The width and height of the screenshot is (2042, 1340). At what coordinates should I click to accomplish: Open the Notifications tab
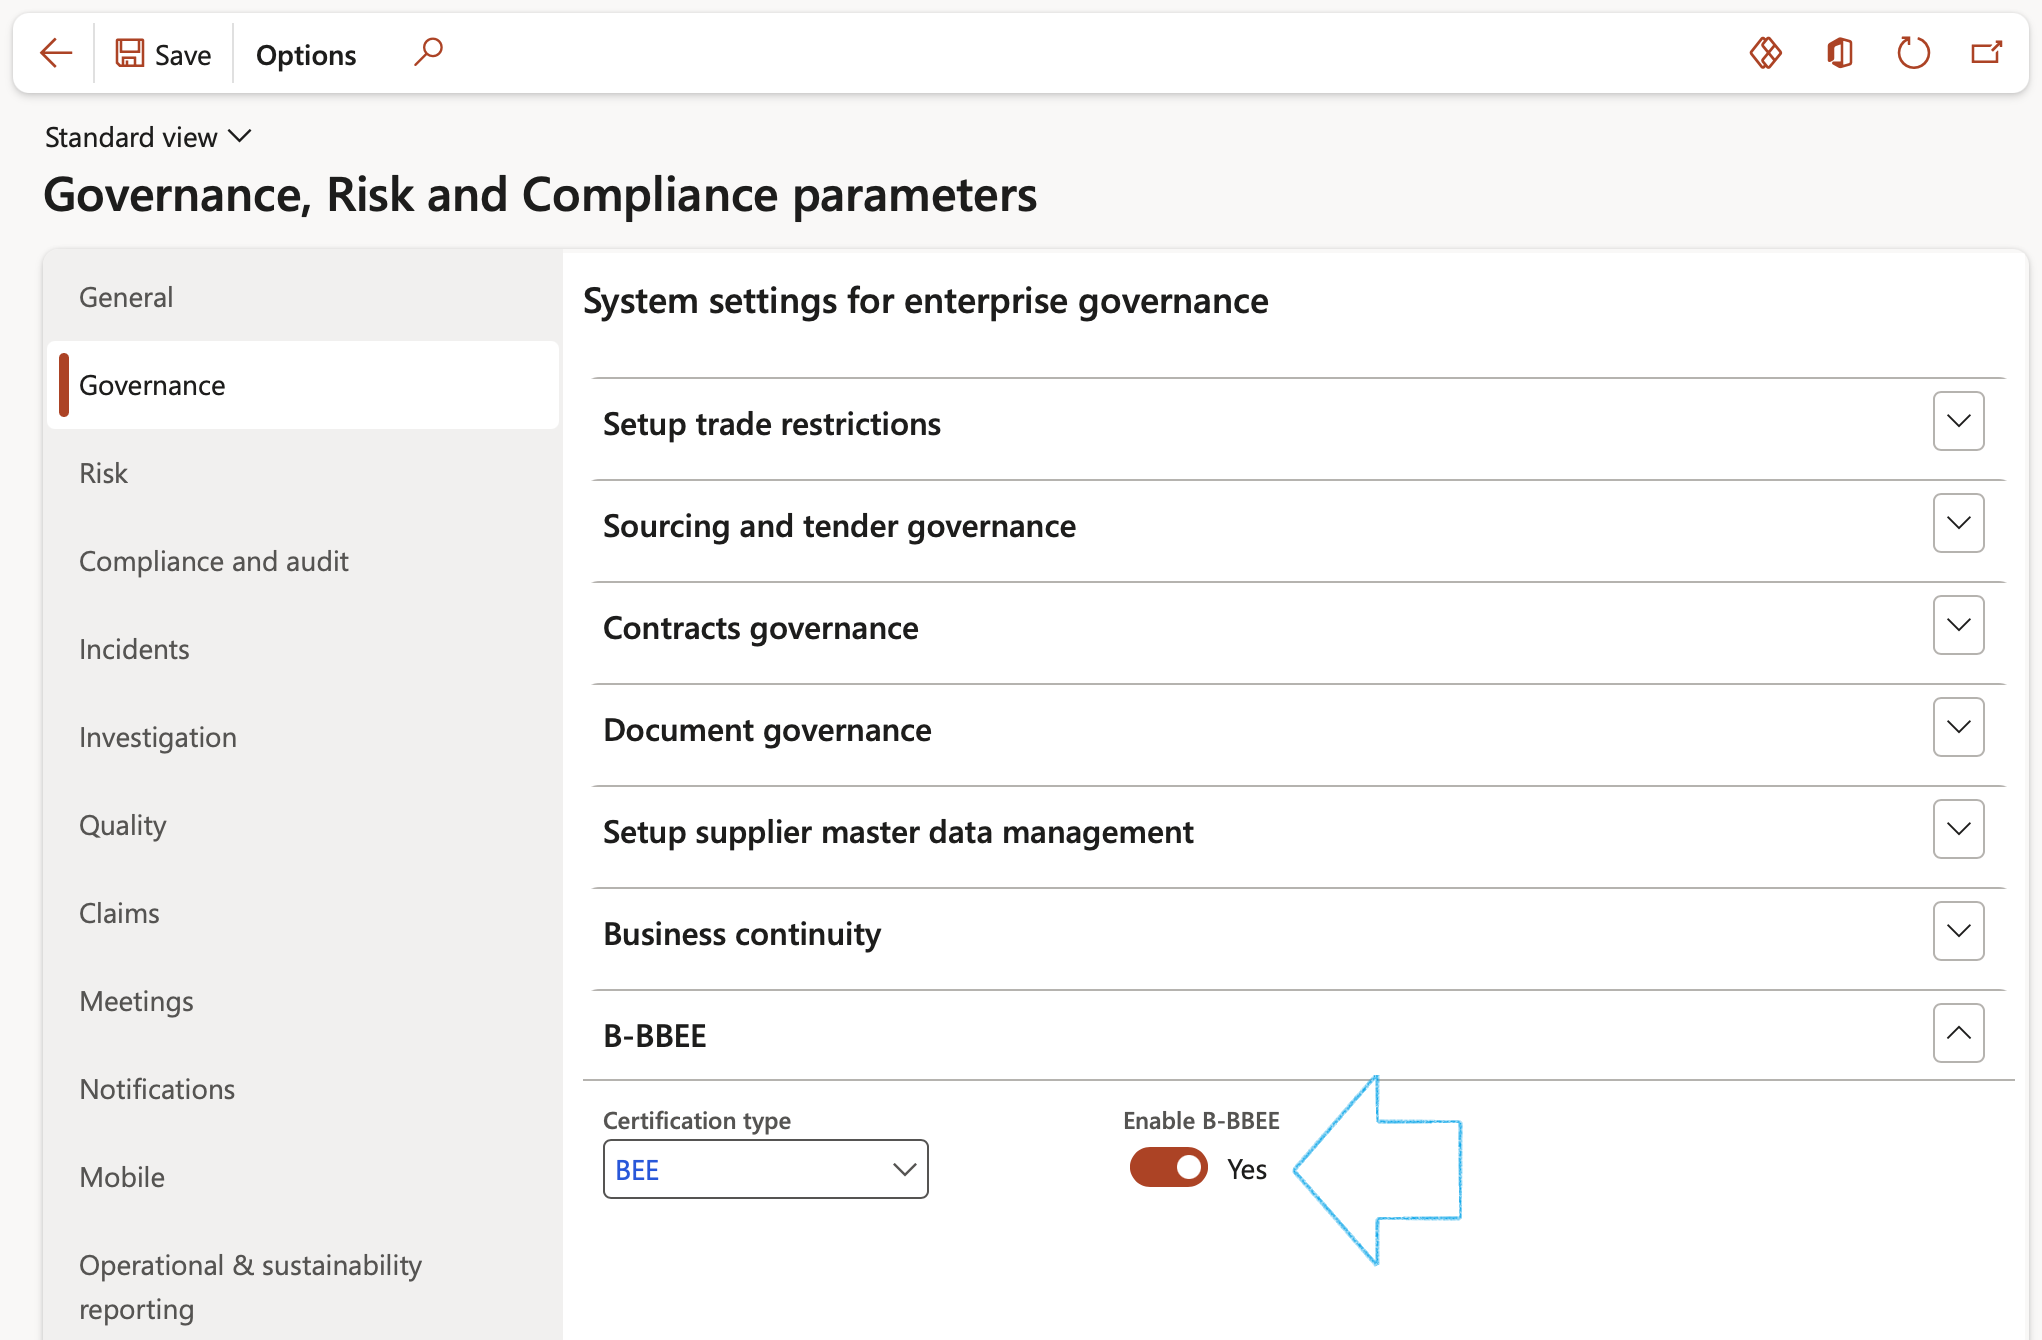[x=157, y=1089]
